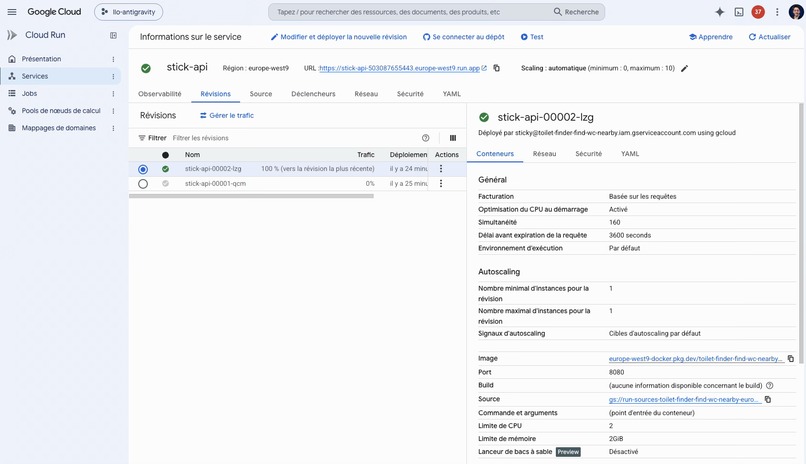Open the main navigation hamburger menu
The height and width of the screenshot is (464, 806).
[x=12, y=12]
